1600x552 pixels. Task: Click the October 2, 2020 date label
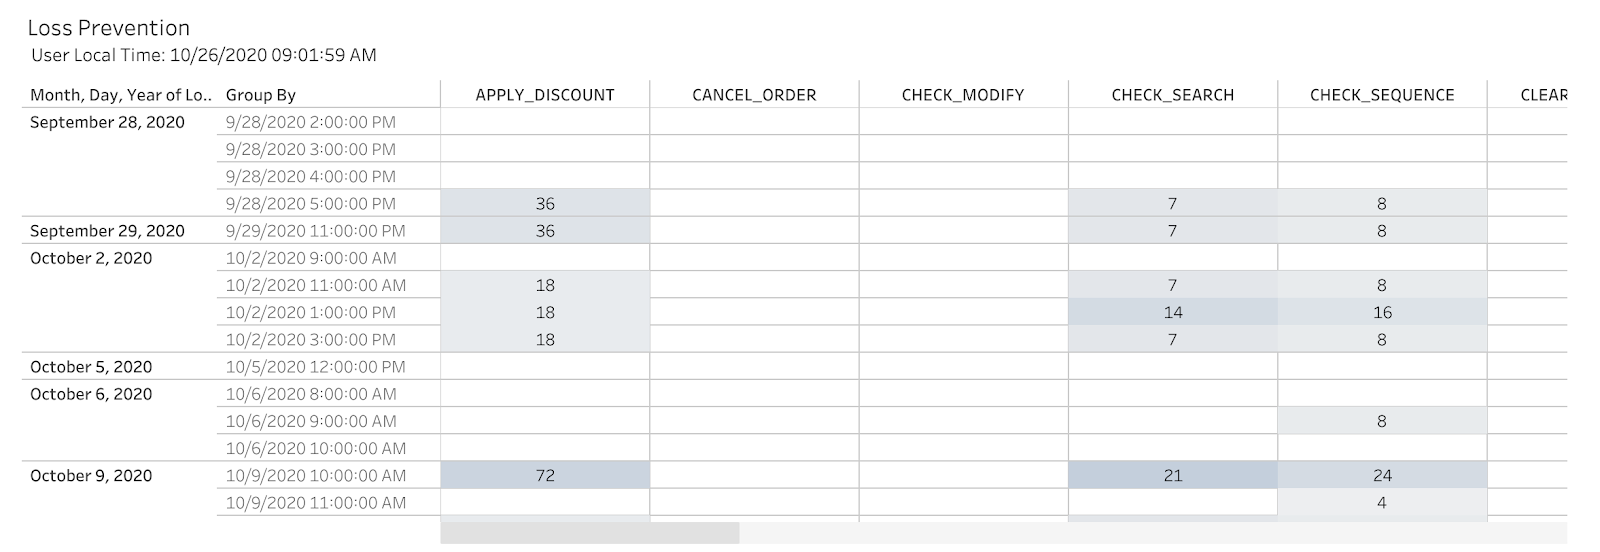[x=91, y=258]
